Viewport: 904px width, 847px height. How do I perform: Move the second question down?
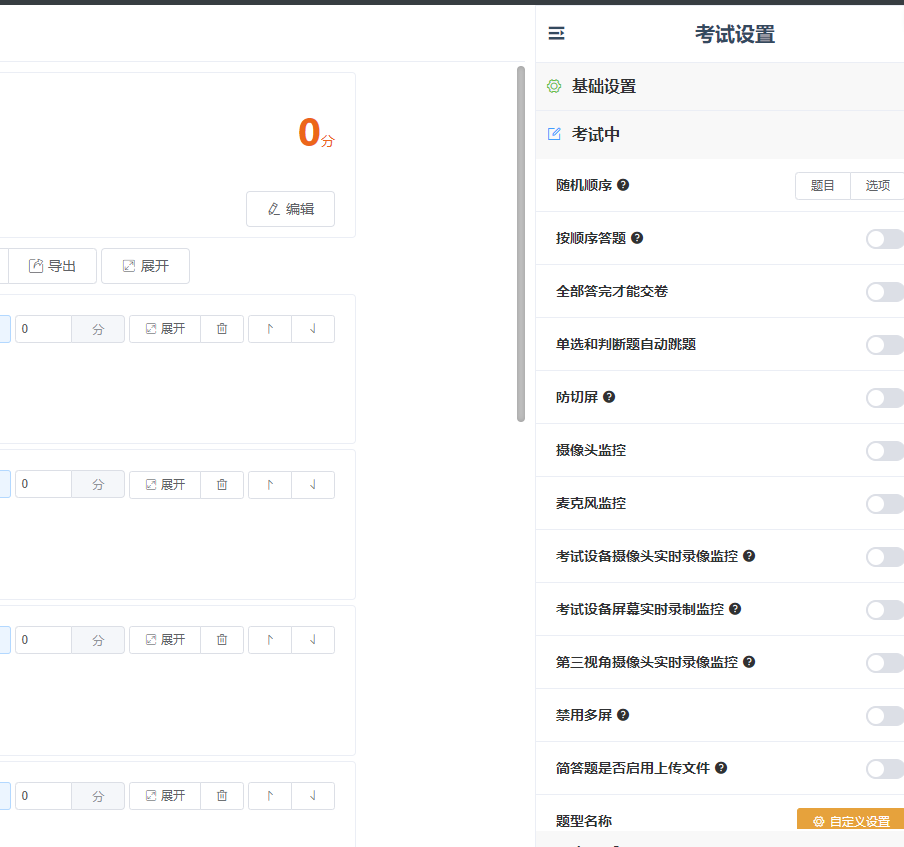(x=313, y=485)
